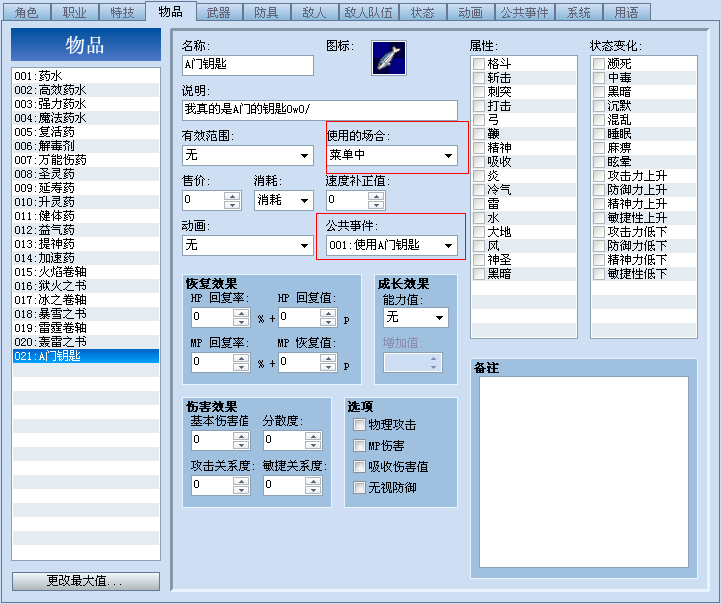Select item 012:益气药 in list

(x=86, y=230)
